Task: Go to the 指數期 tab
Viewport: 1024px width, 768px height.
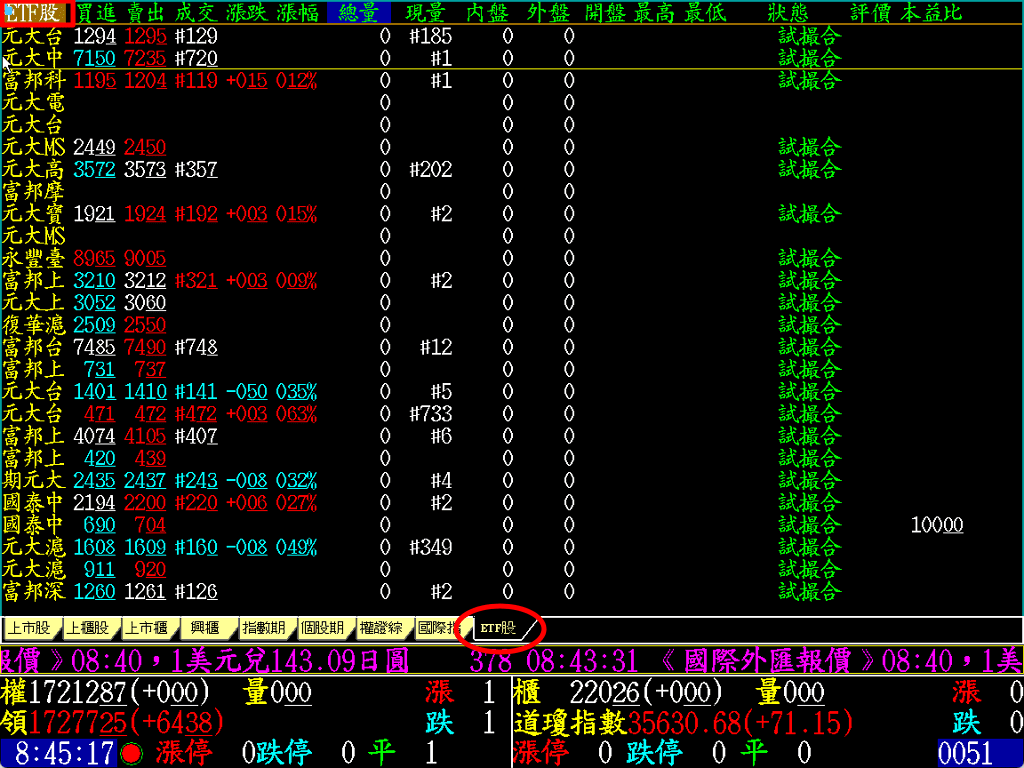Action: (264, 628)
